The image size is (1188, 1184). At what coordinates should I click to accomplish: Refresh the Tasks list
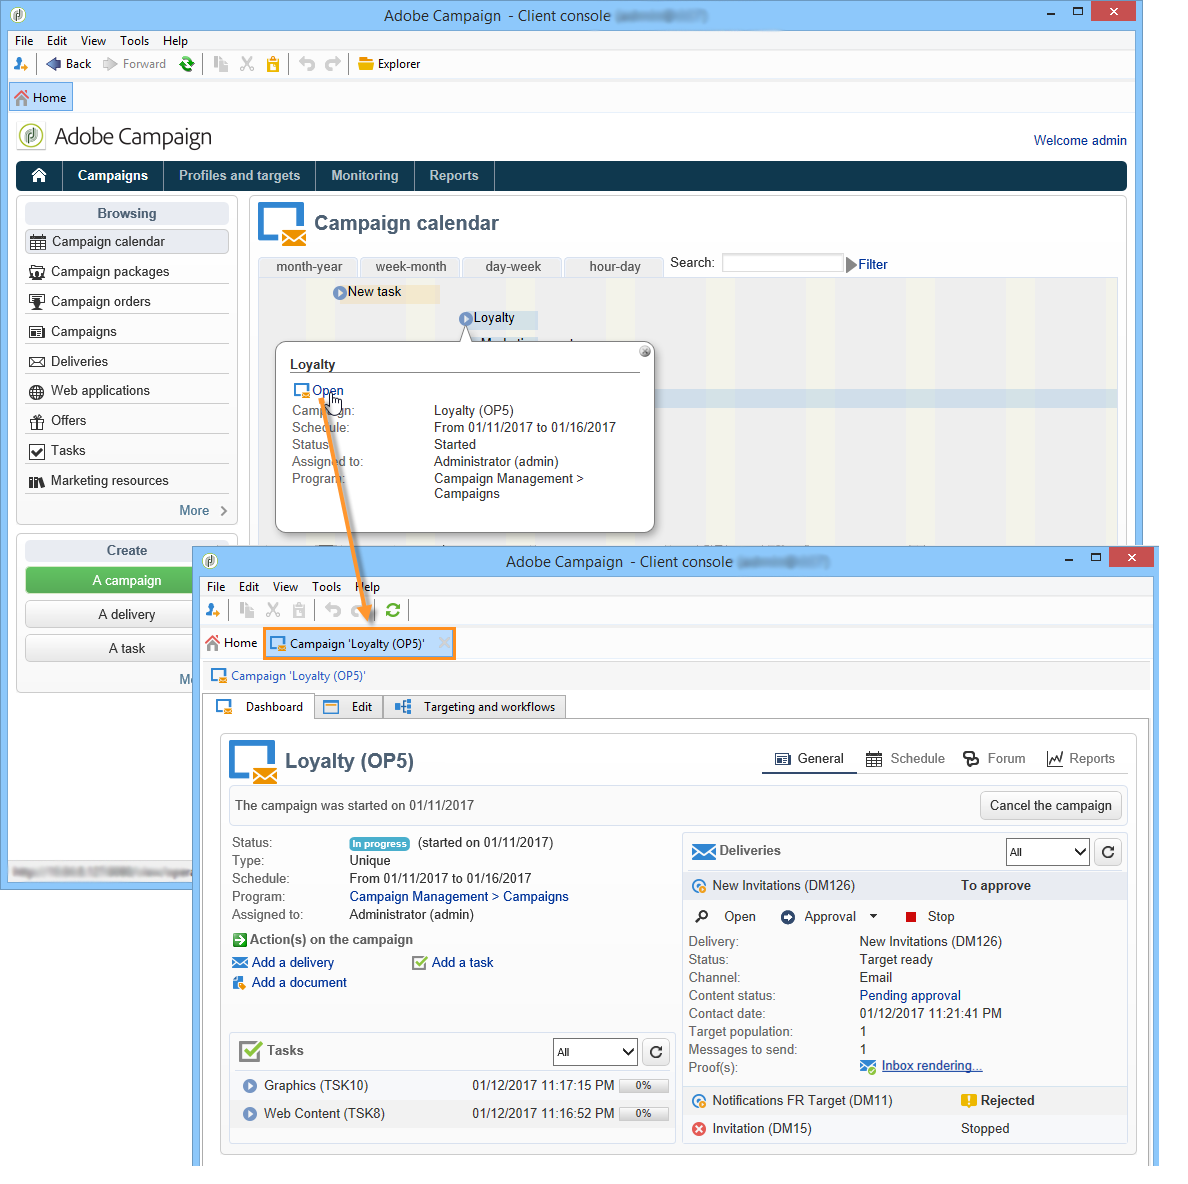pyautogui.click(x=656, y=1052)
